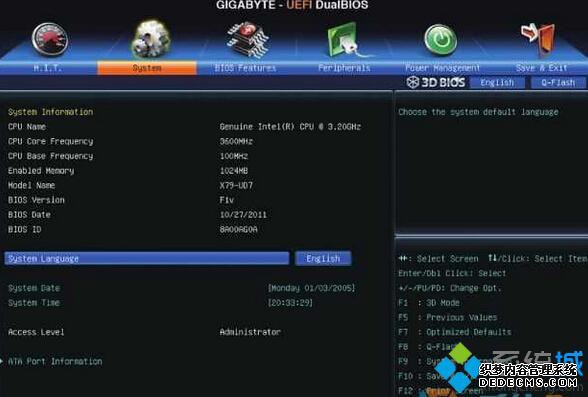Click the System Information heading

(x=51, y=112)
